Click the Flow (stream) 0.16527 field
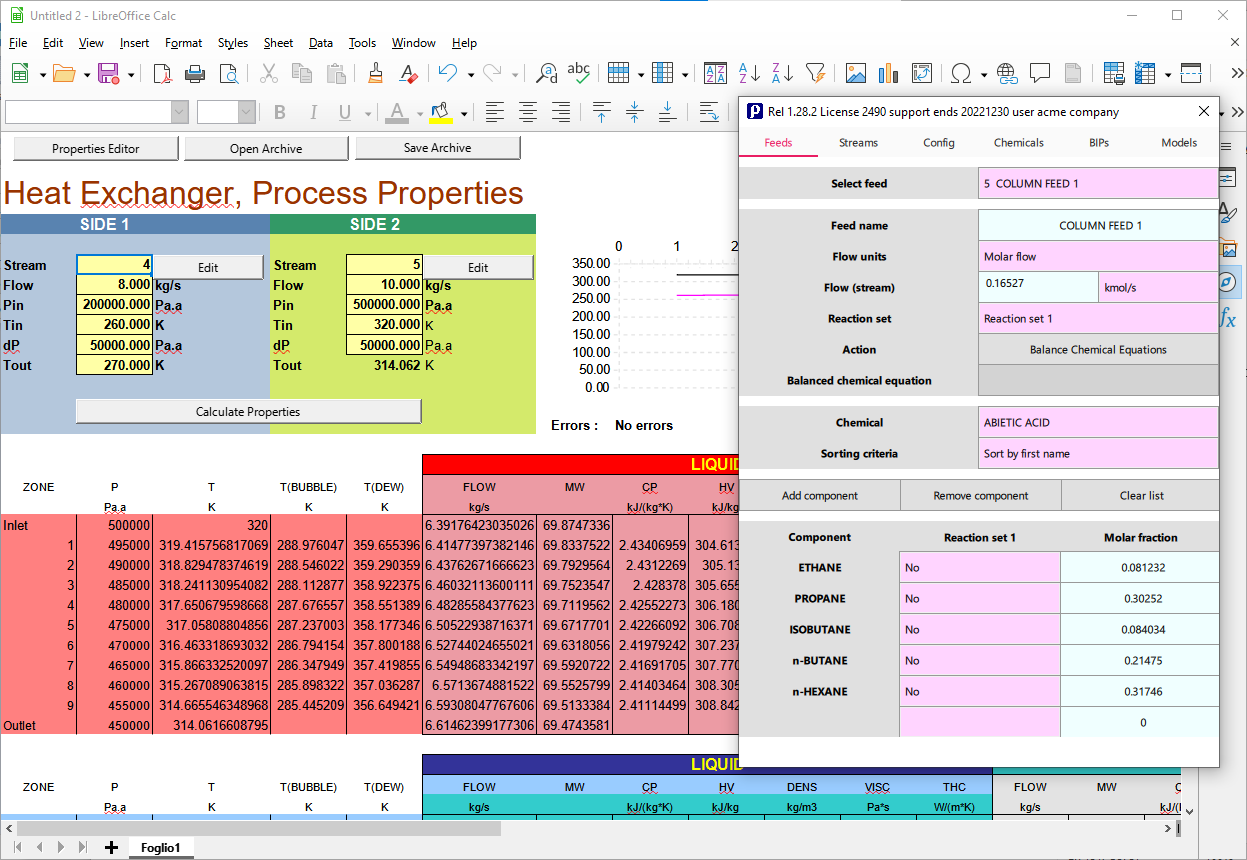1247x860 pixels. pos(1038,288)
